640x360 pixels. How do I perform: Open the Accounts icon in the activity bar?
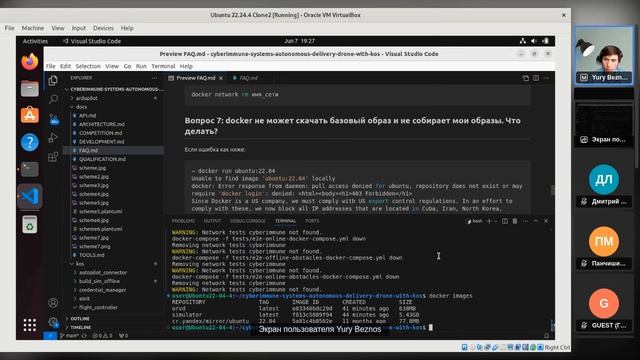coord(53,303)
